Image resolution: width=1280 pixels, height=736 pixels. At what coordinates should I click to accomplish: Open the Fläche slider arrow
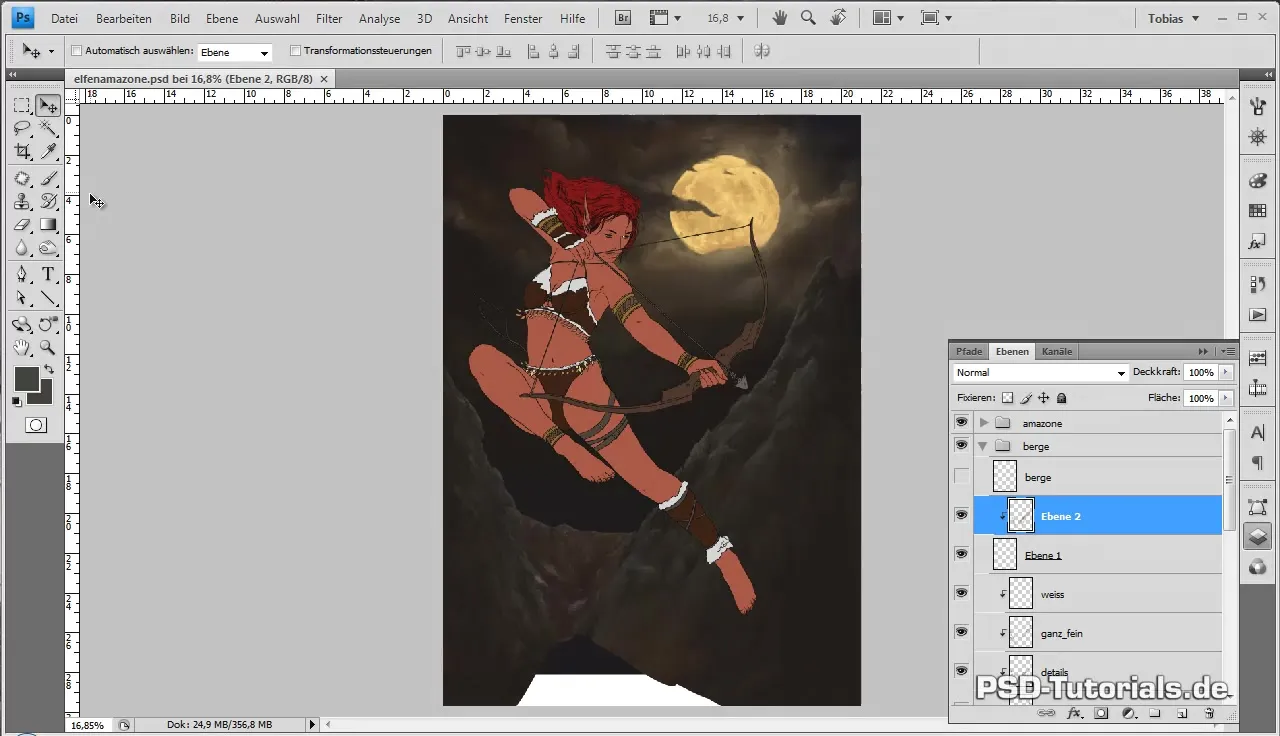pos(1226,398)
